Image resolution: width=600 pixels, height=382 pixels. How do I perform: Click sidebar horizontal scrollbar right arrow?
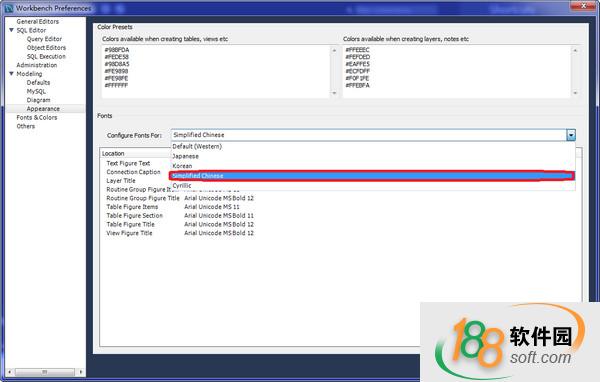[x=81, y=372]
